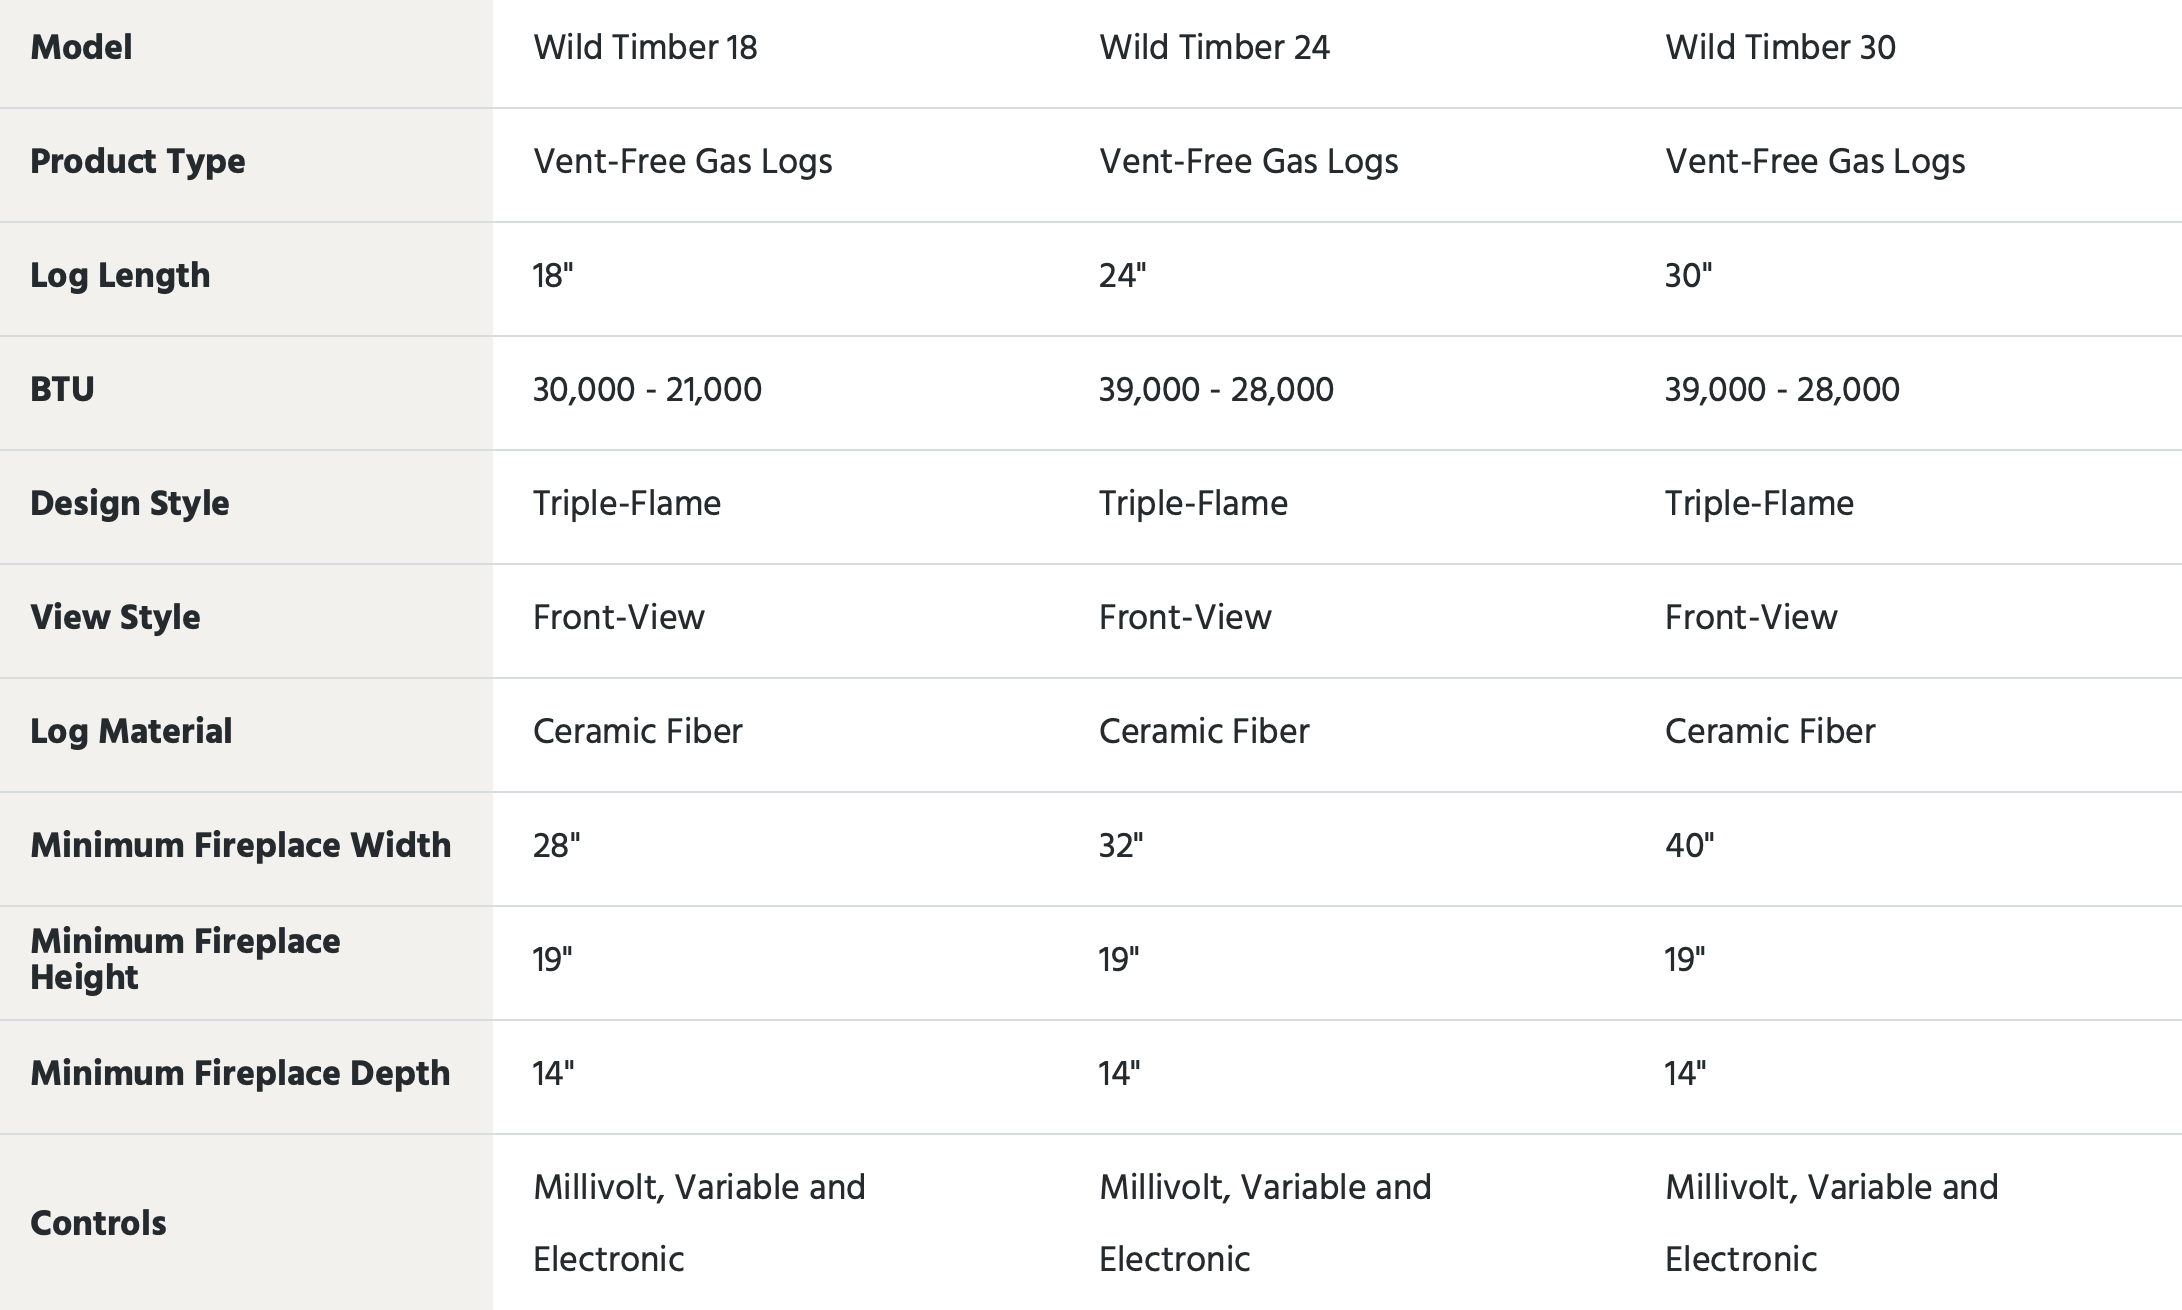Image resolution: width=2182 pixels, height=1310 pixels.
Task: Select the Minimum Fireplace Width label
Action: pyautogui.click(x=241, y=846)
